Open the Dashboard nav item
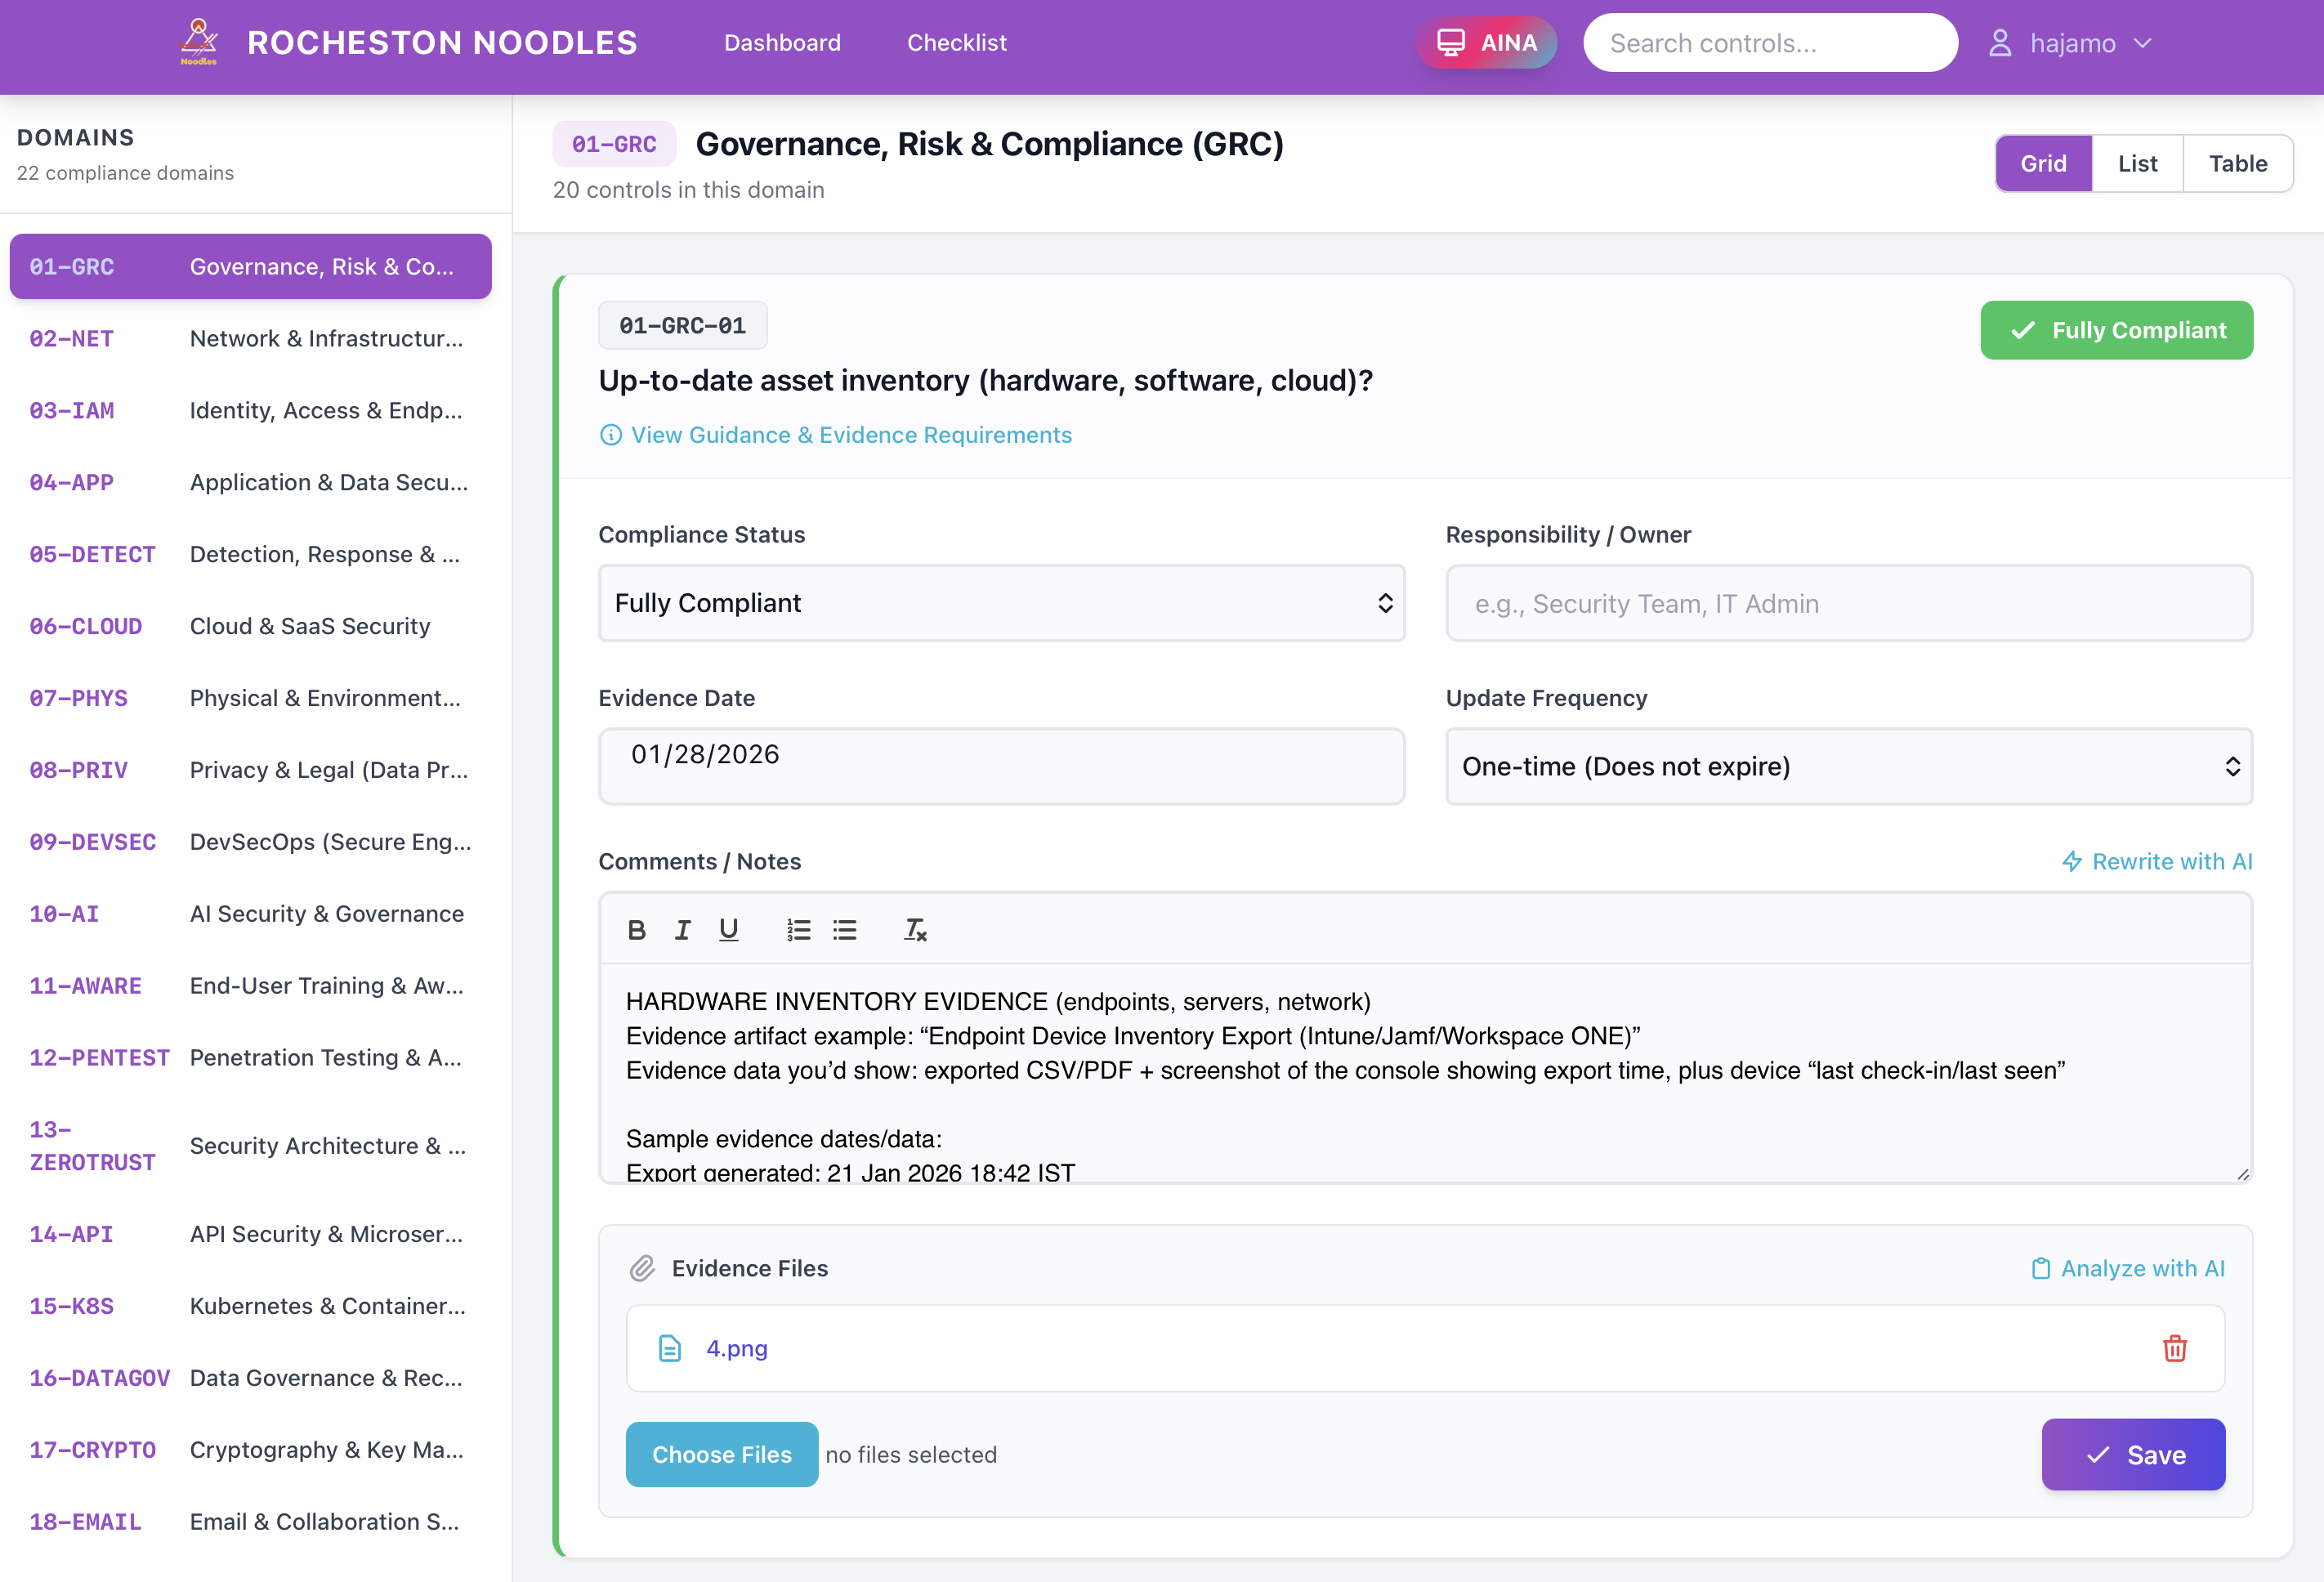 pyautogui.click(x=782, y=43)
